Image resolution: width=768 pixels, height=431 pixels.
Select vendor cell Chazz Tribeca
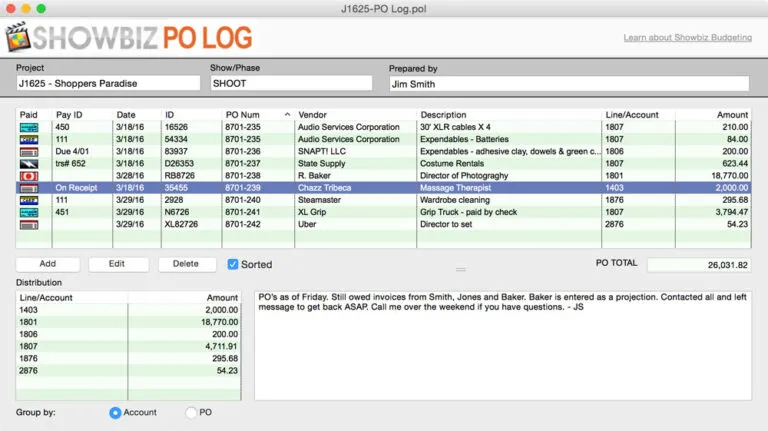click(x=324, y=188)
